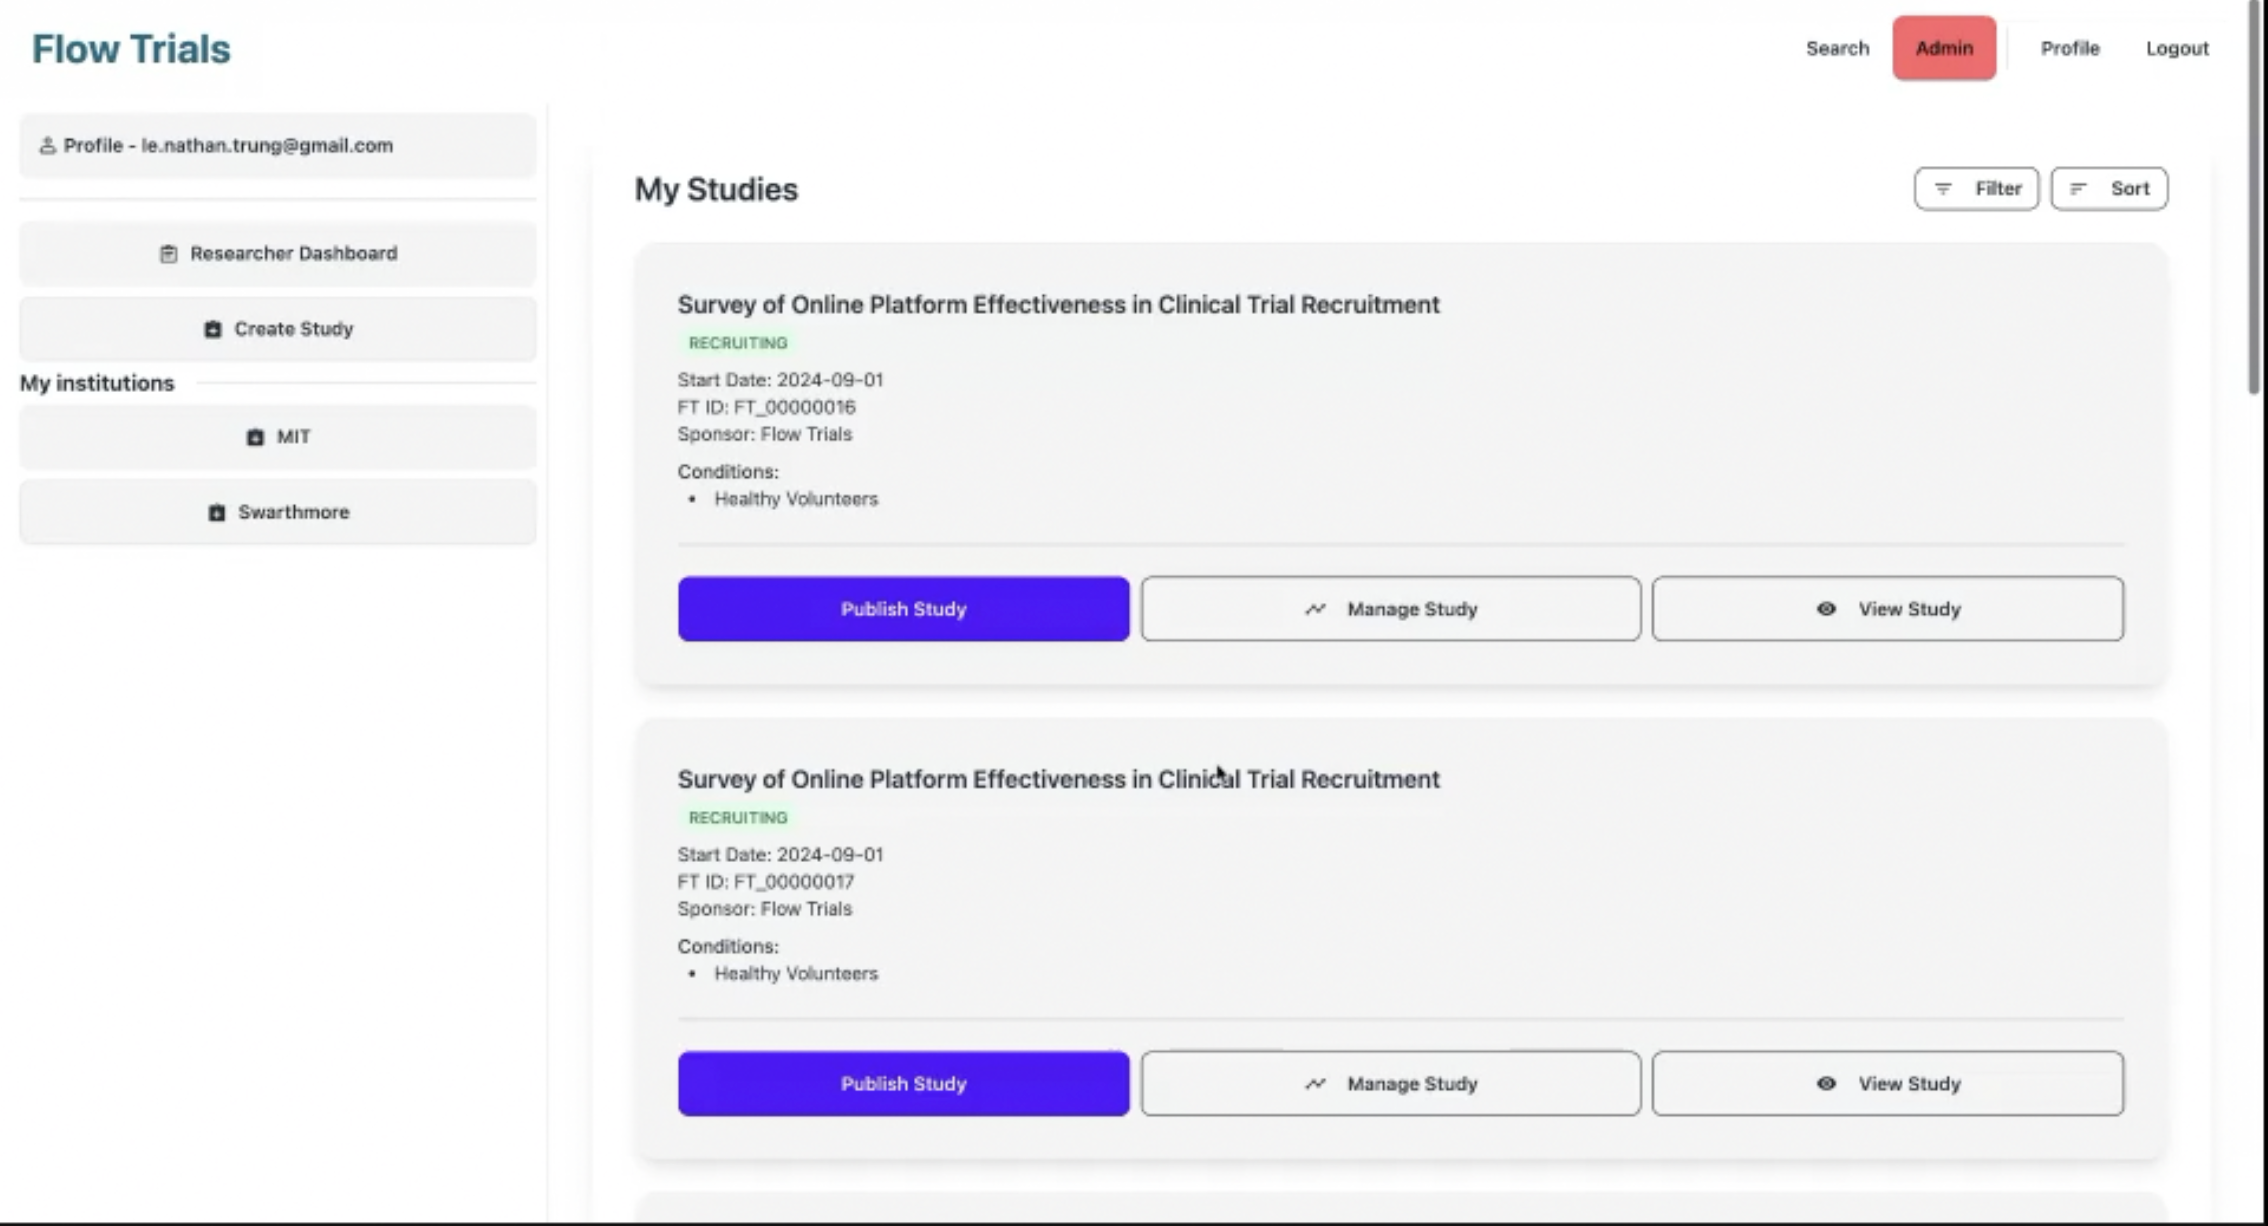Image resolution: width=2268 pixels, height=1226 pixels.
Task: Click eye icon on first study's View Study
Action: [1826, 609]
